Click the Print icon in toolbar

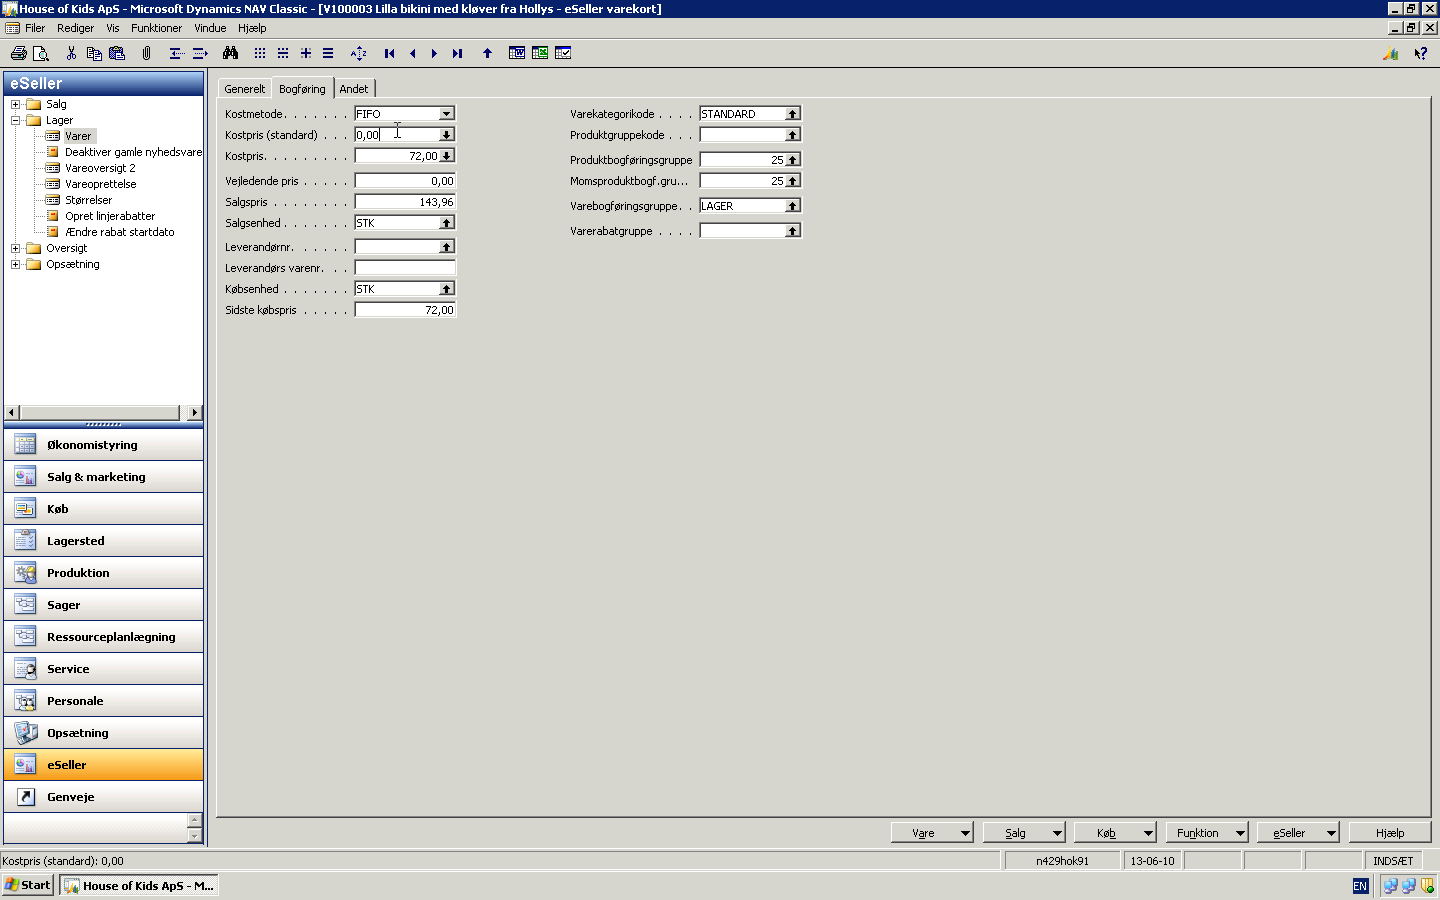pos(18,53)
